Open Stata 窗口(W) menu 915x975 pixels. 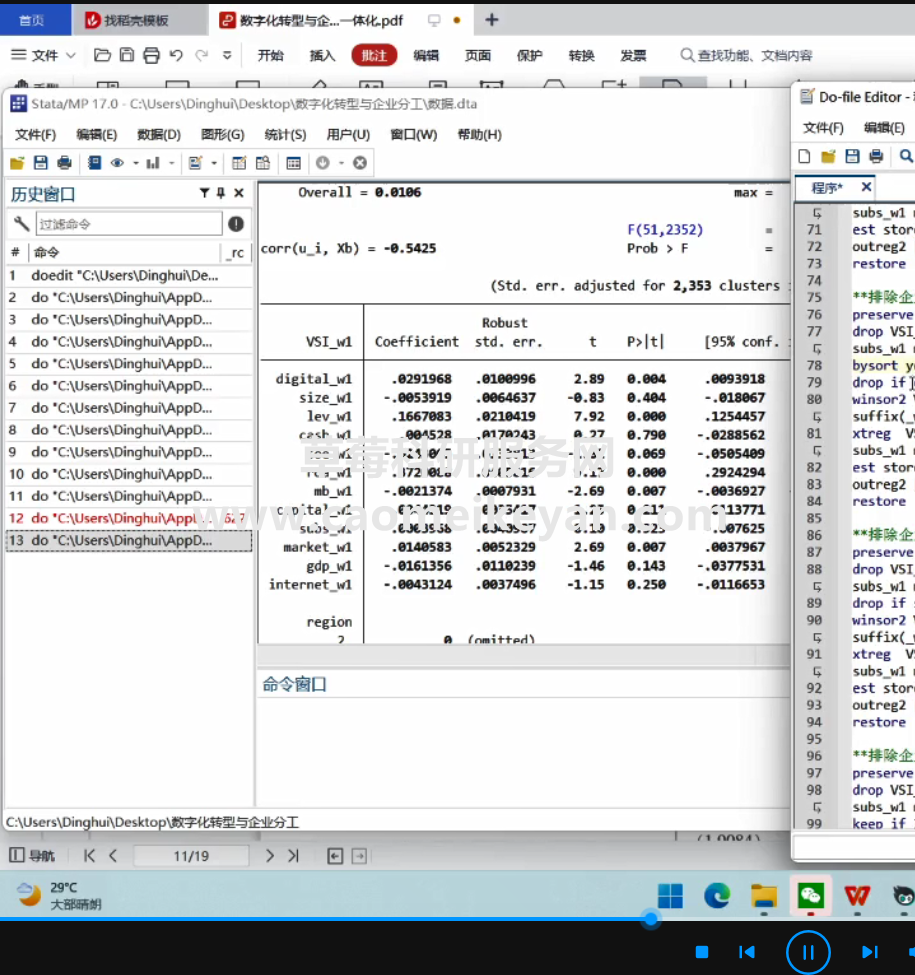(413, 135)
